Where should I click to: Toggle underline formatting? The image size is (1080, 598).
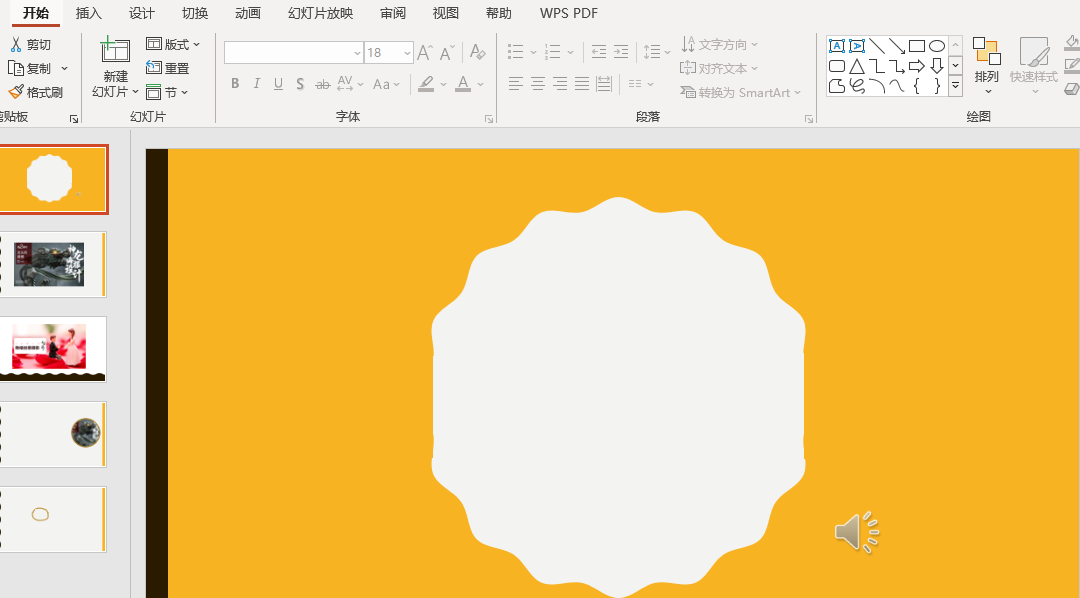[277, 83]
